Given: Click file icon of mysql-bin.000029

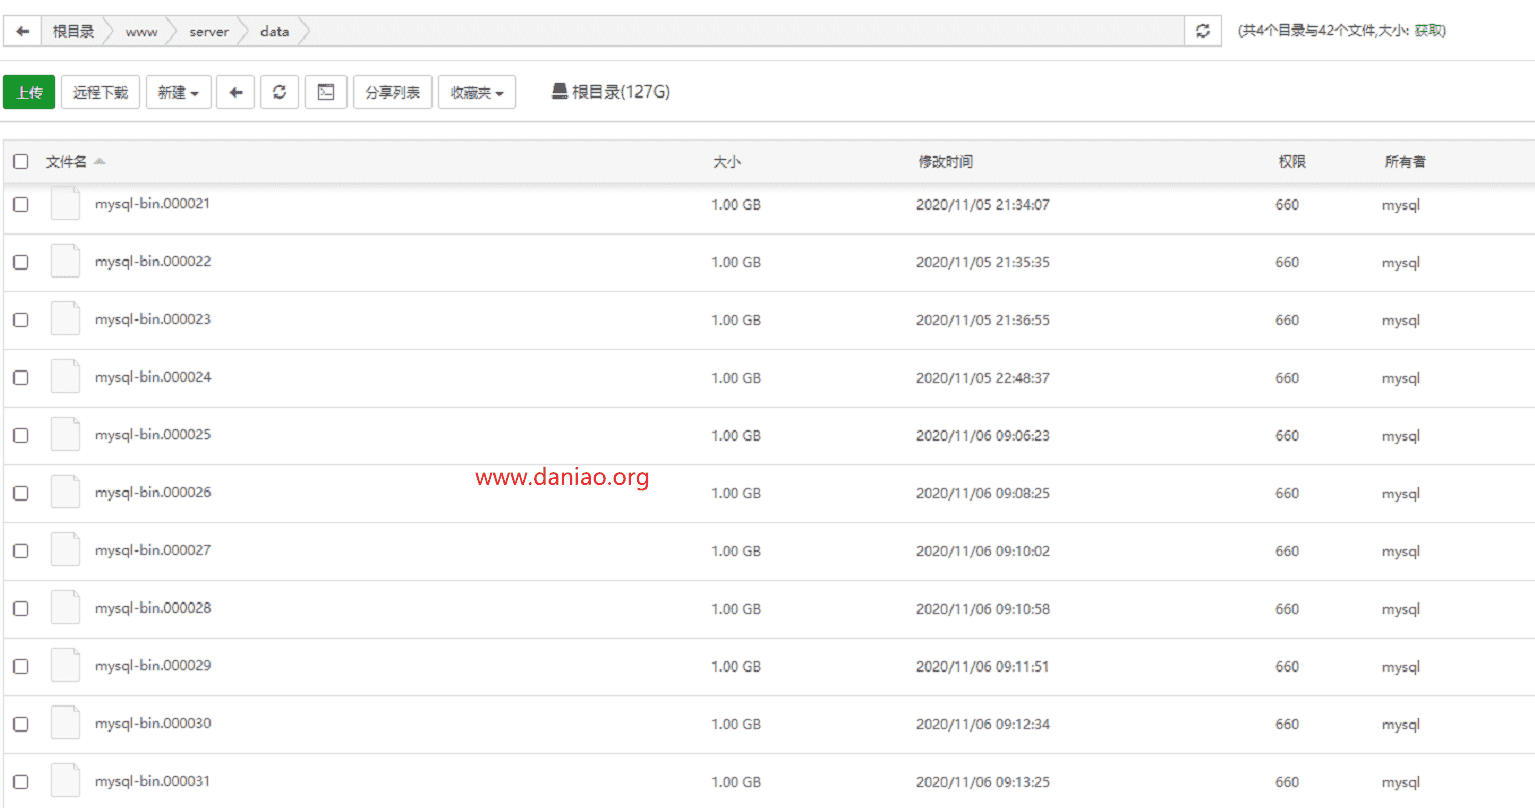Looking at the screenshot, I should click(65, 666).
